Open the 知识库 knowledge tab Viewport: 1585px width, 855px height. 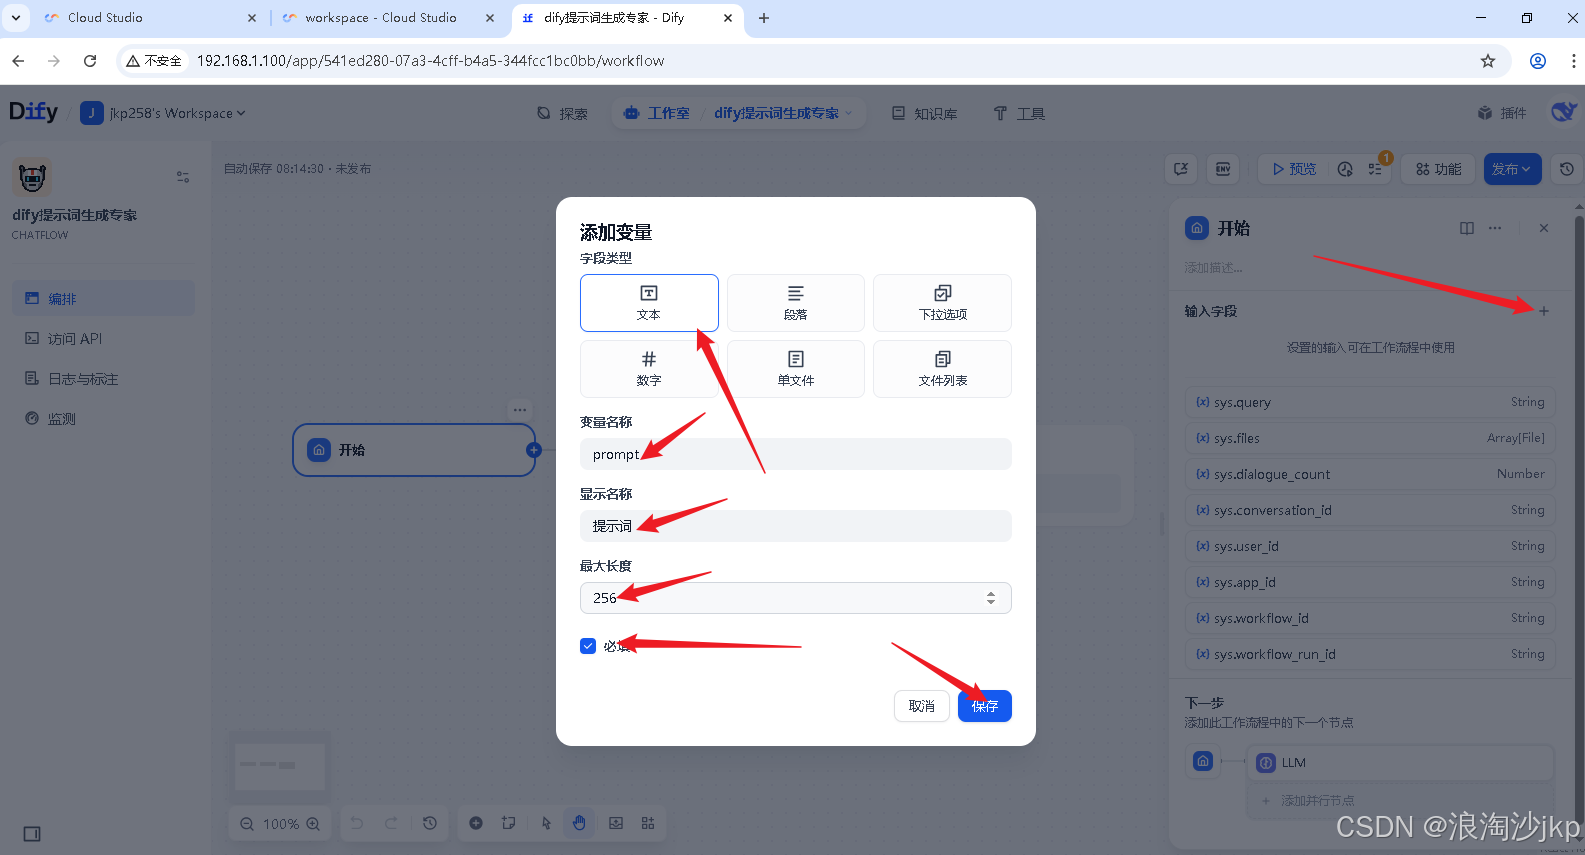tap(924, 113)
